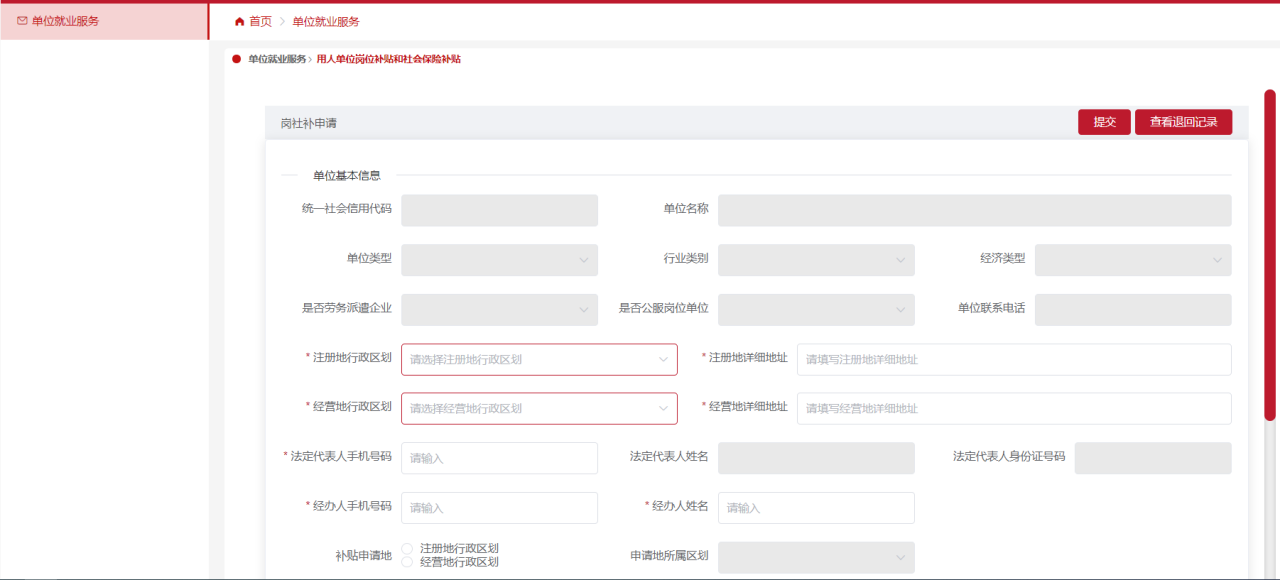Focus the 注册地详细地址 input field
The width and height of the screenshot is (1280, 580).
click(x=1013, y=359)
